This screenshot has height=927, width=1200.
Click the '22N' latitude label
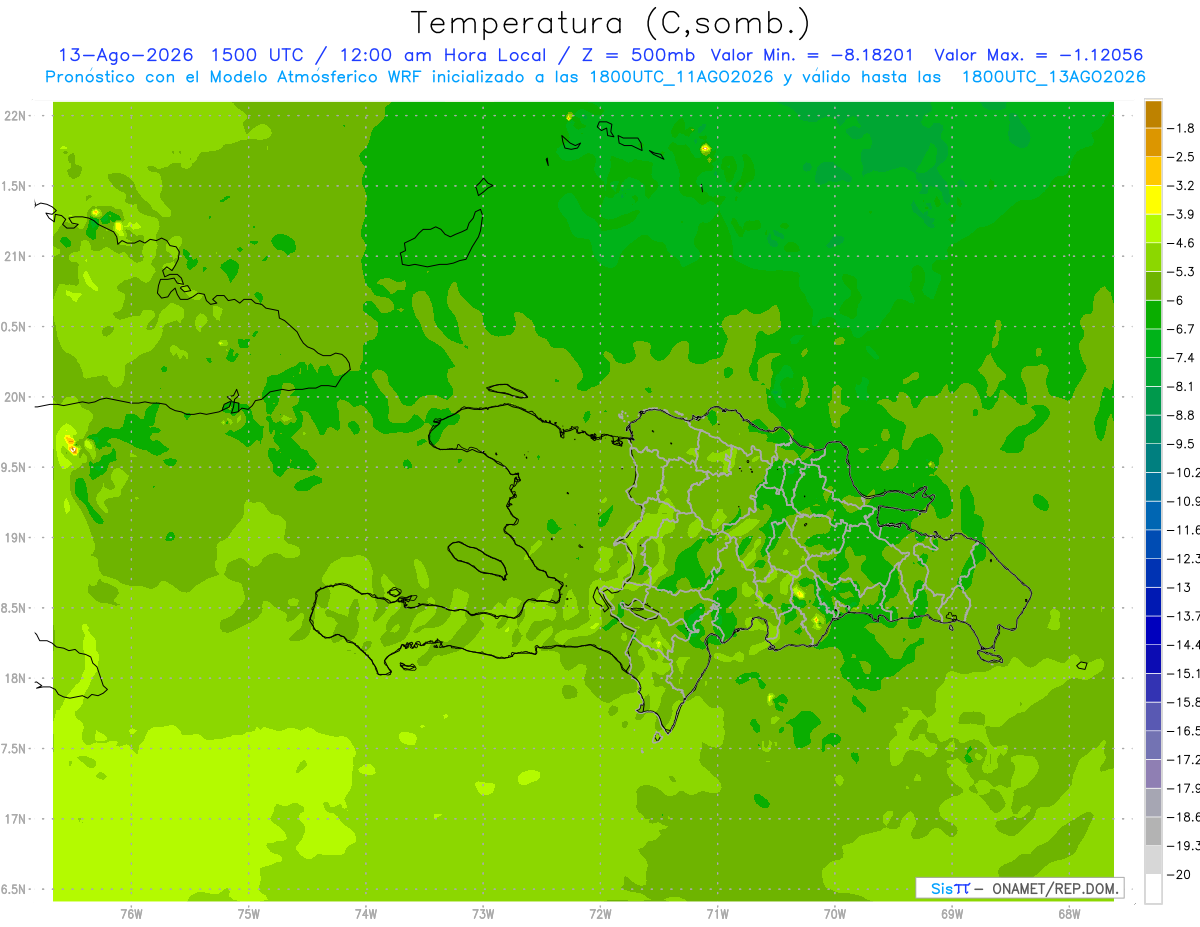tap(15, 116)
